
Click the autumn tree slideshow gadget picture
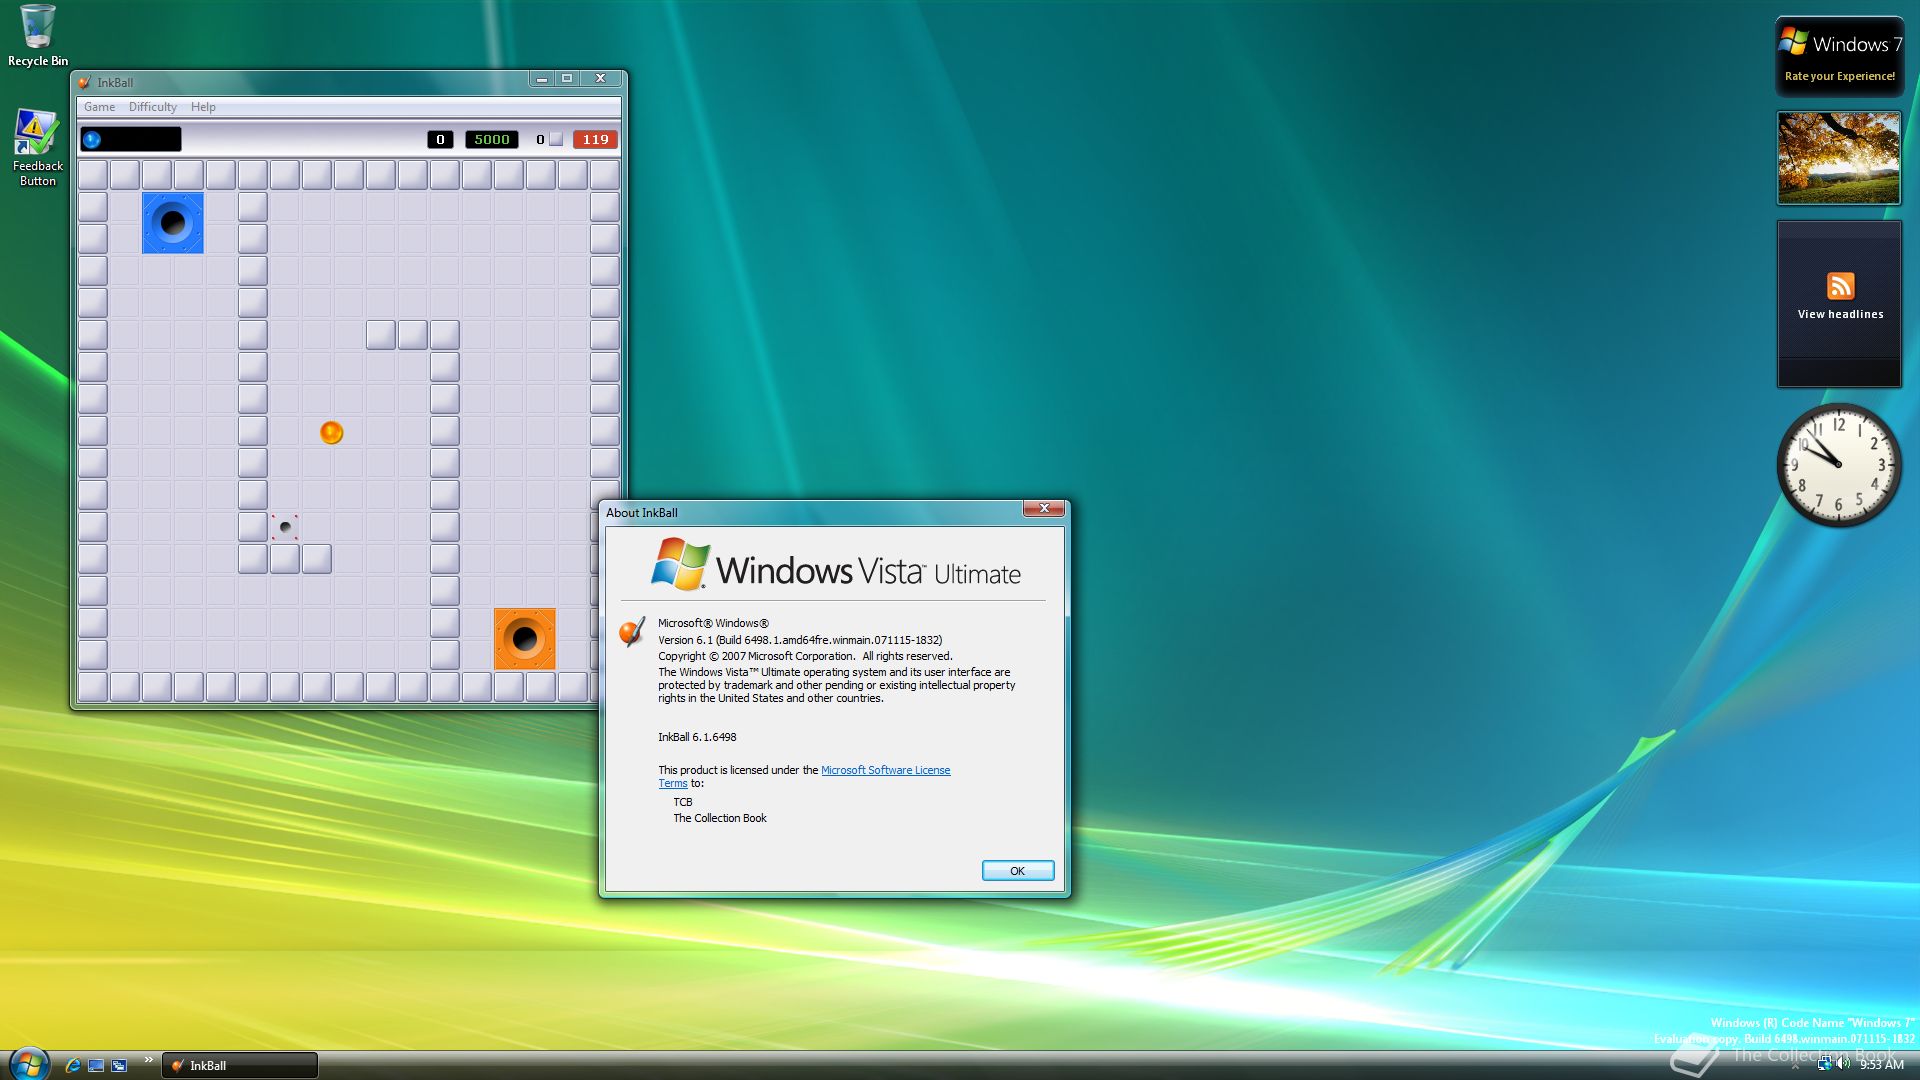point(1838,158)
